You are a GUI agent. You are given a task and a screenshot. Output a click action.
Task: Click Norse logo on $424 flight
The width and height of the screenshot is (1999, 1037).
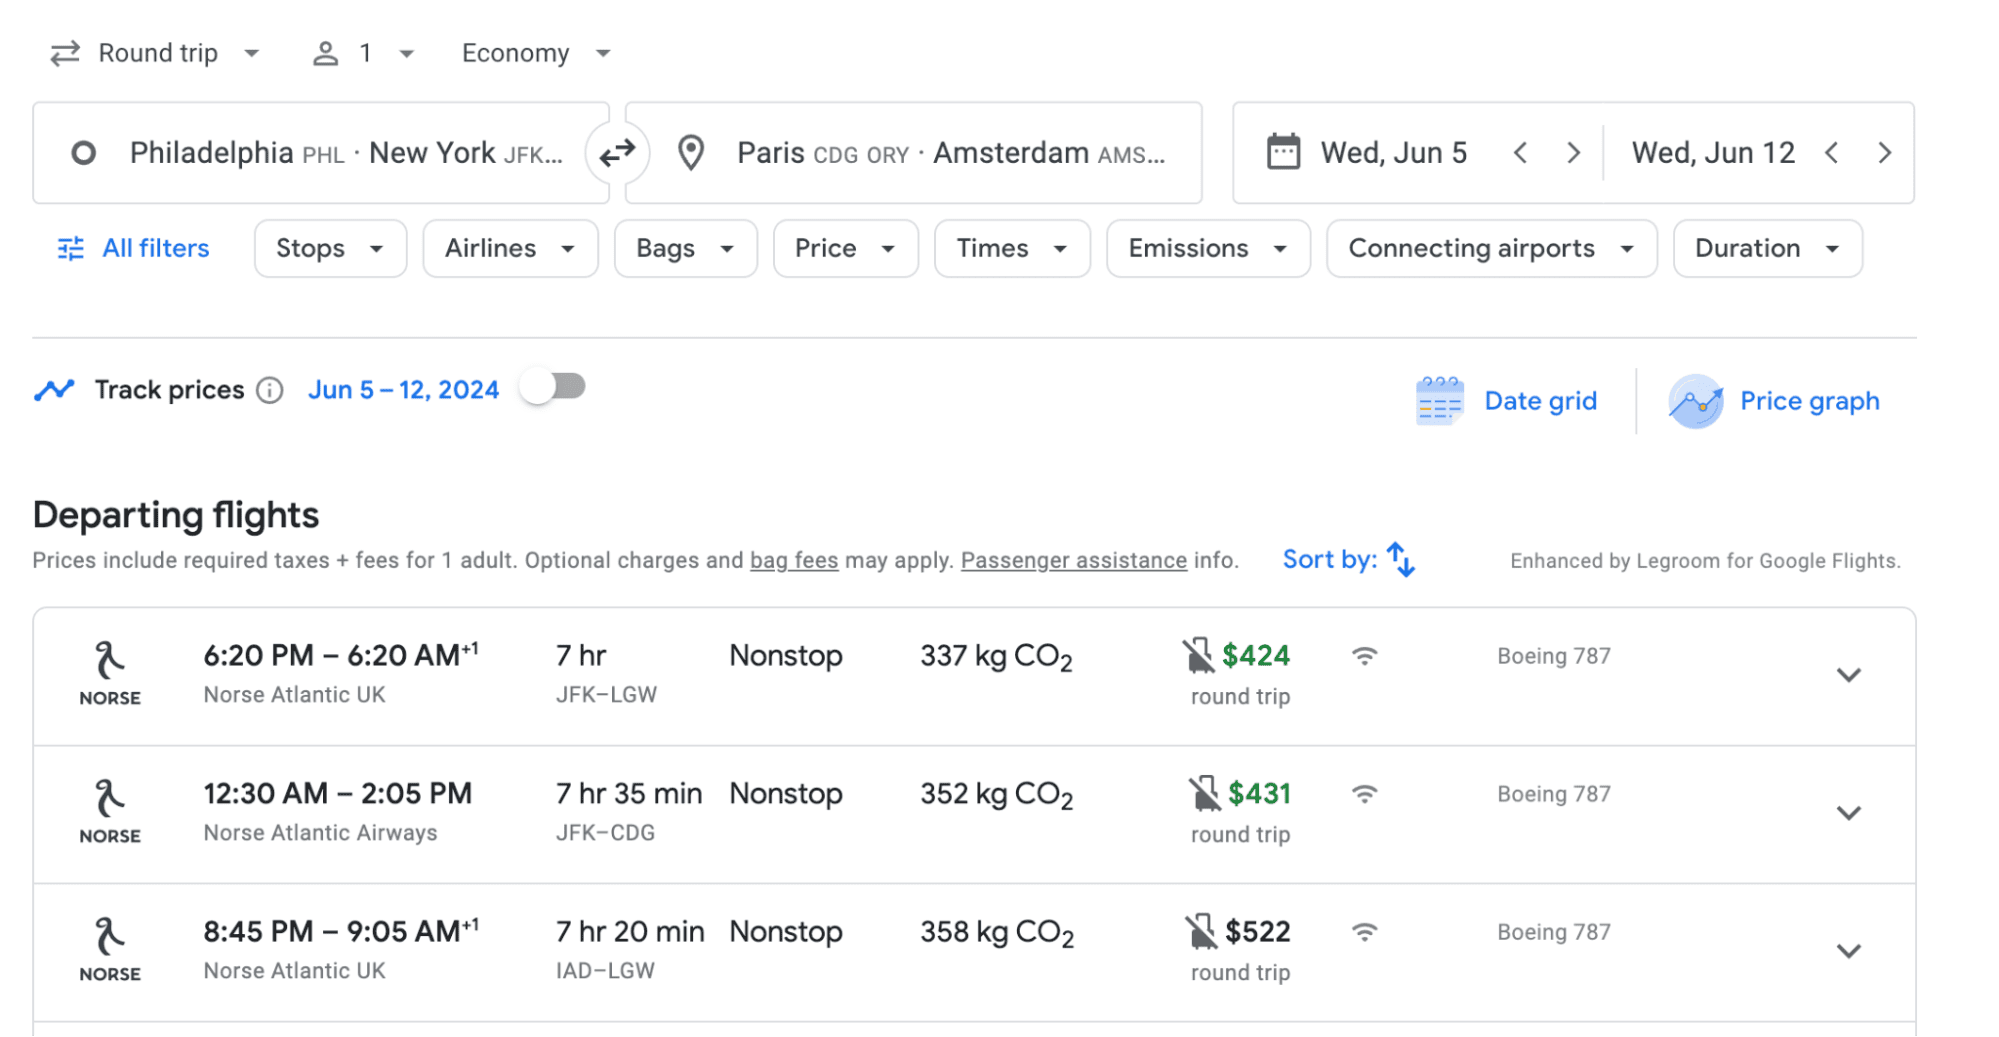[110, 673]
